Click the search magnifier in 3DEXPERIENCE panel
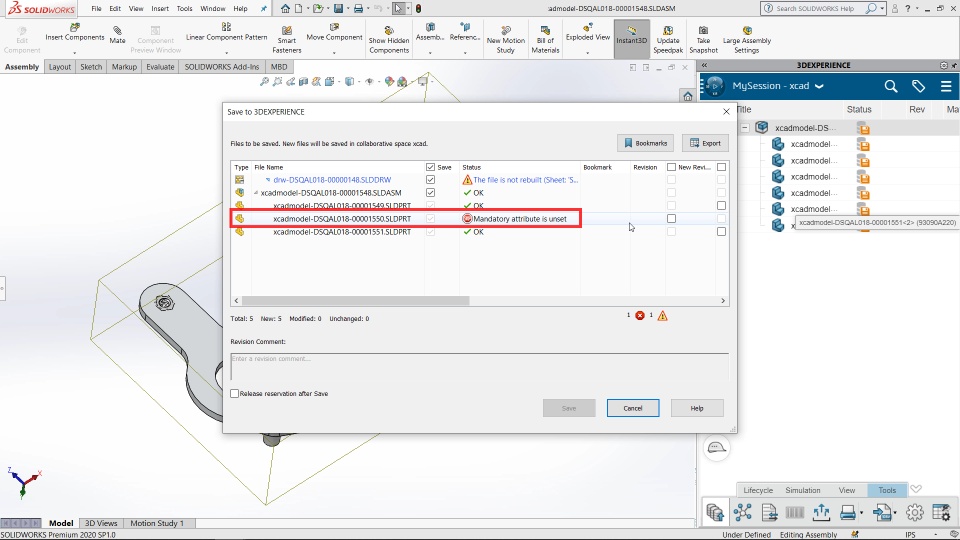The width and height of the screenshot is (960, 540). point(891,86)
